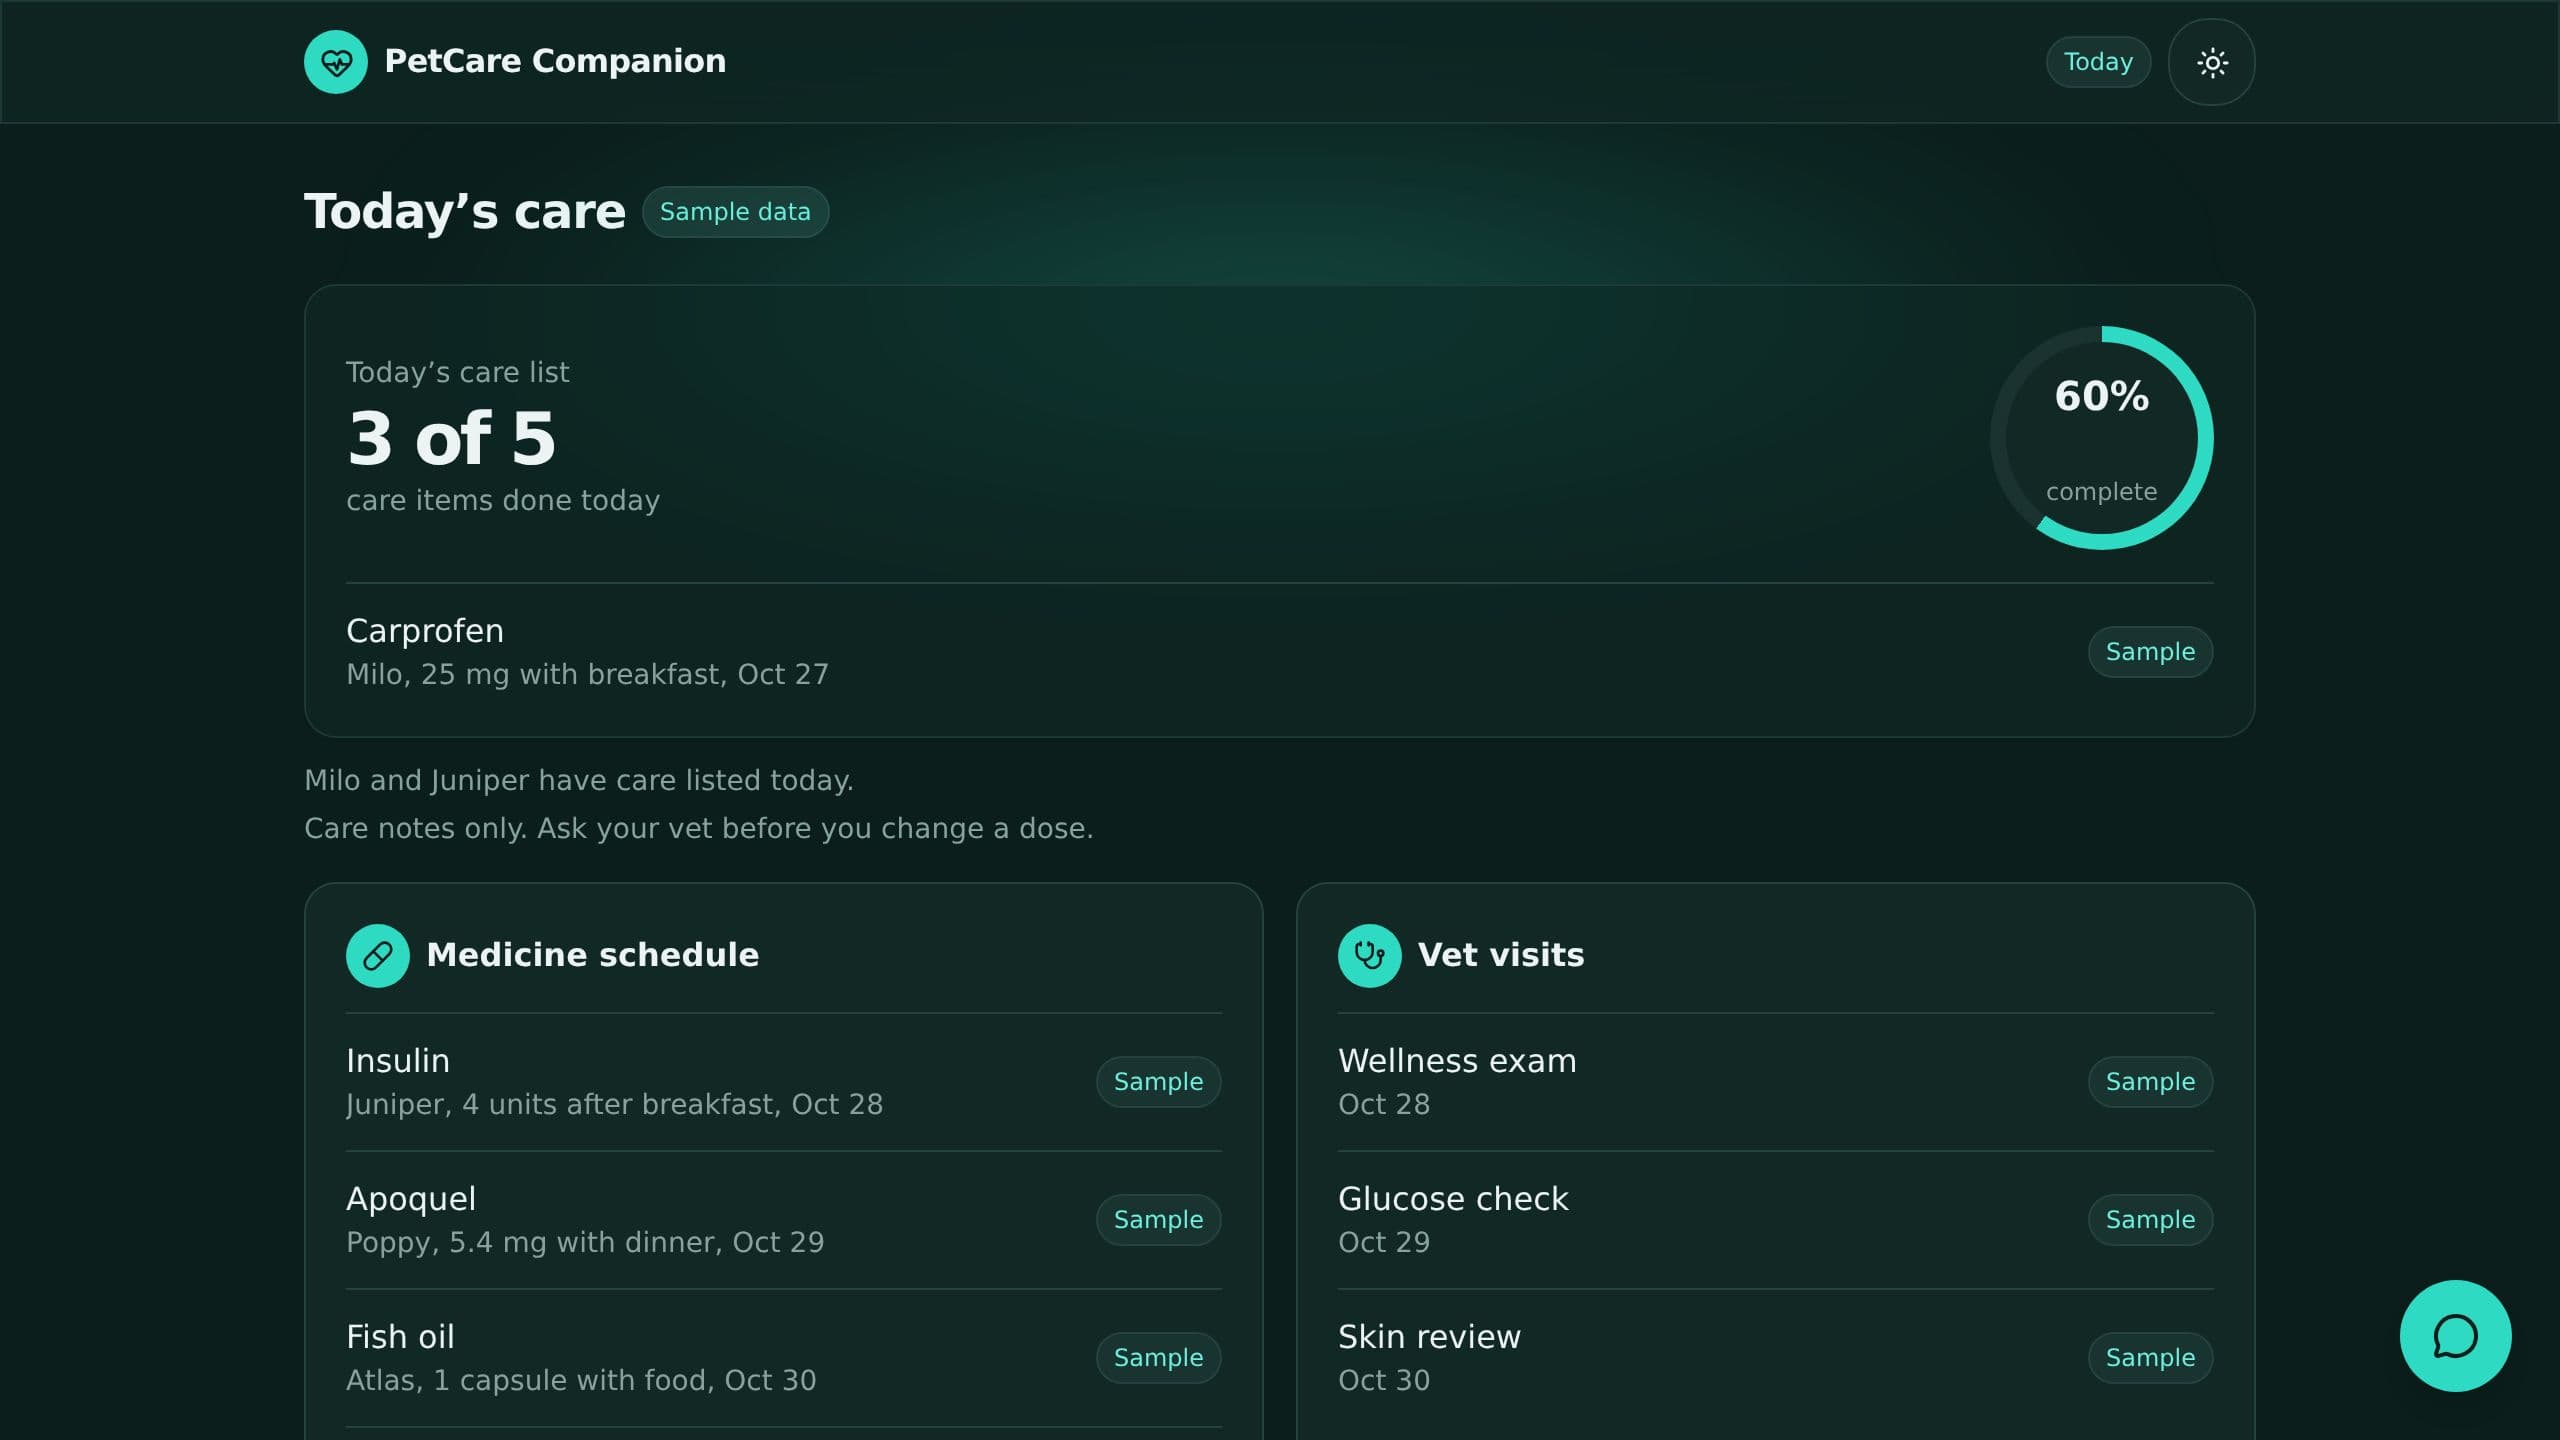The height and width of the screenshot is (1440, 2560).
Task: Open the chat bubble button
Action: coord(2455,1336)
